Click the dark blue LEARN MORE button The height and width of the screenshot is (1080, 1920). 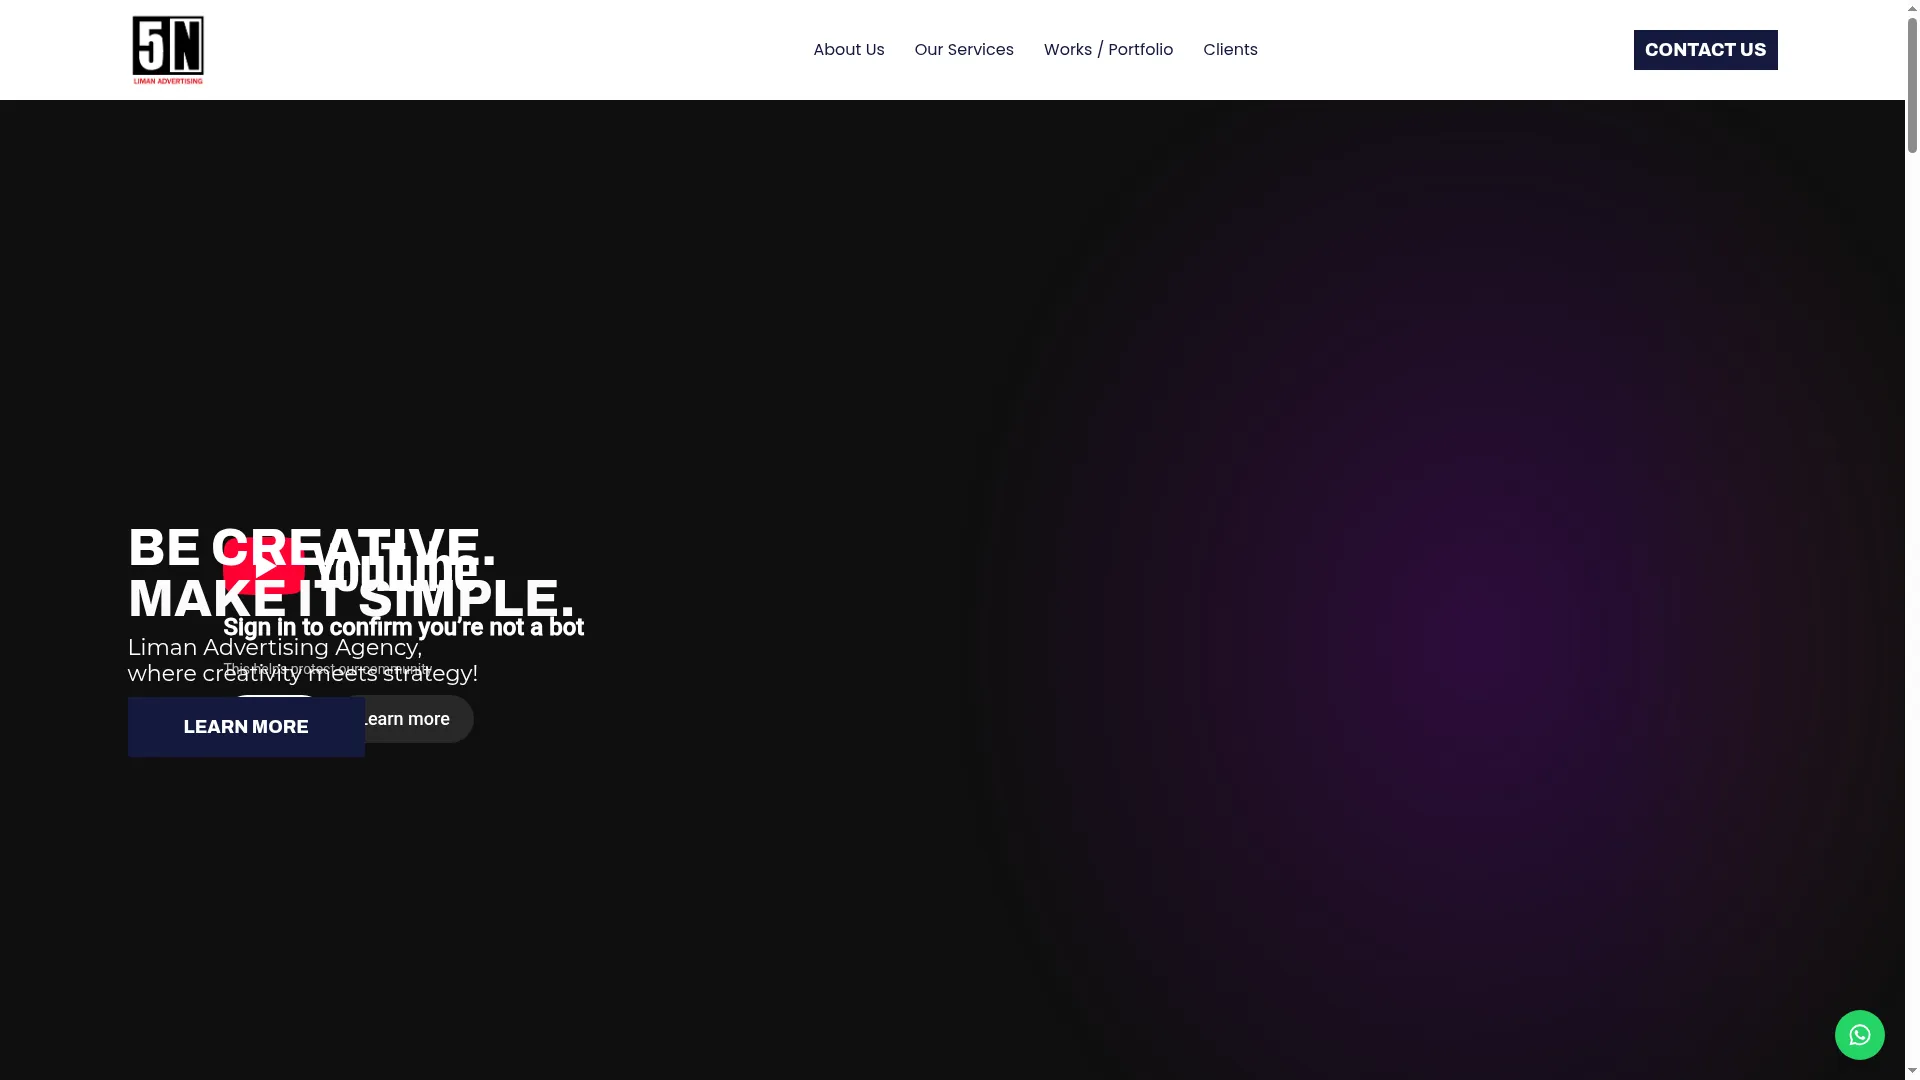[x=246, y=727]
